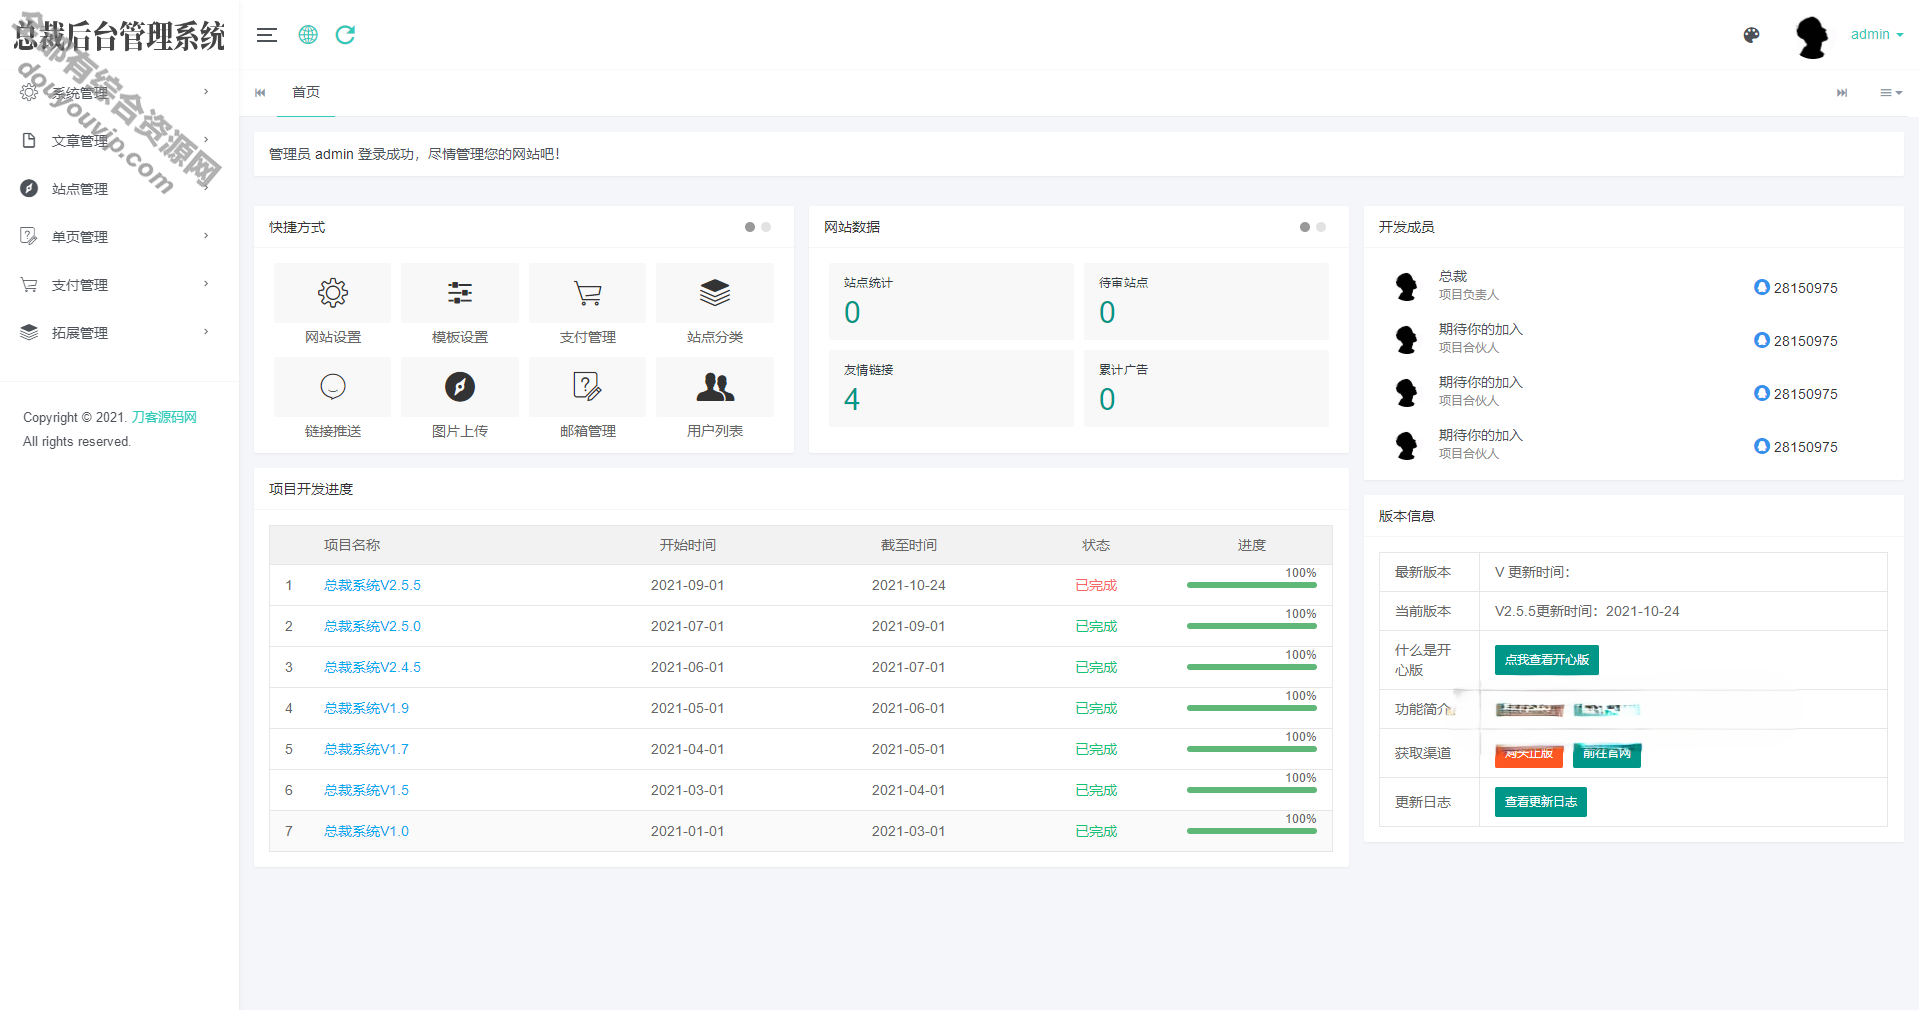Click the 前往官网 button
Viewport: 1919px width, 1010px height.
pyautogui.click(x=1606, y=754)
